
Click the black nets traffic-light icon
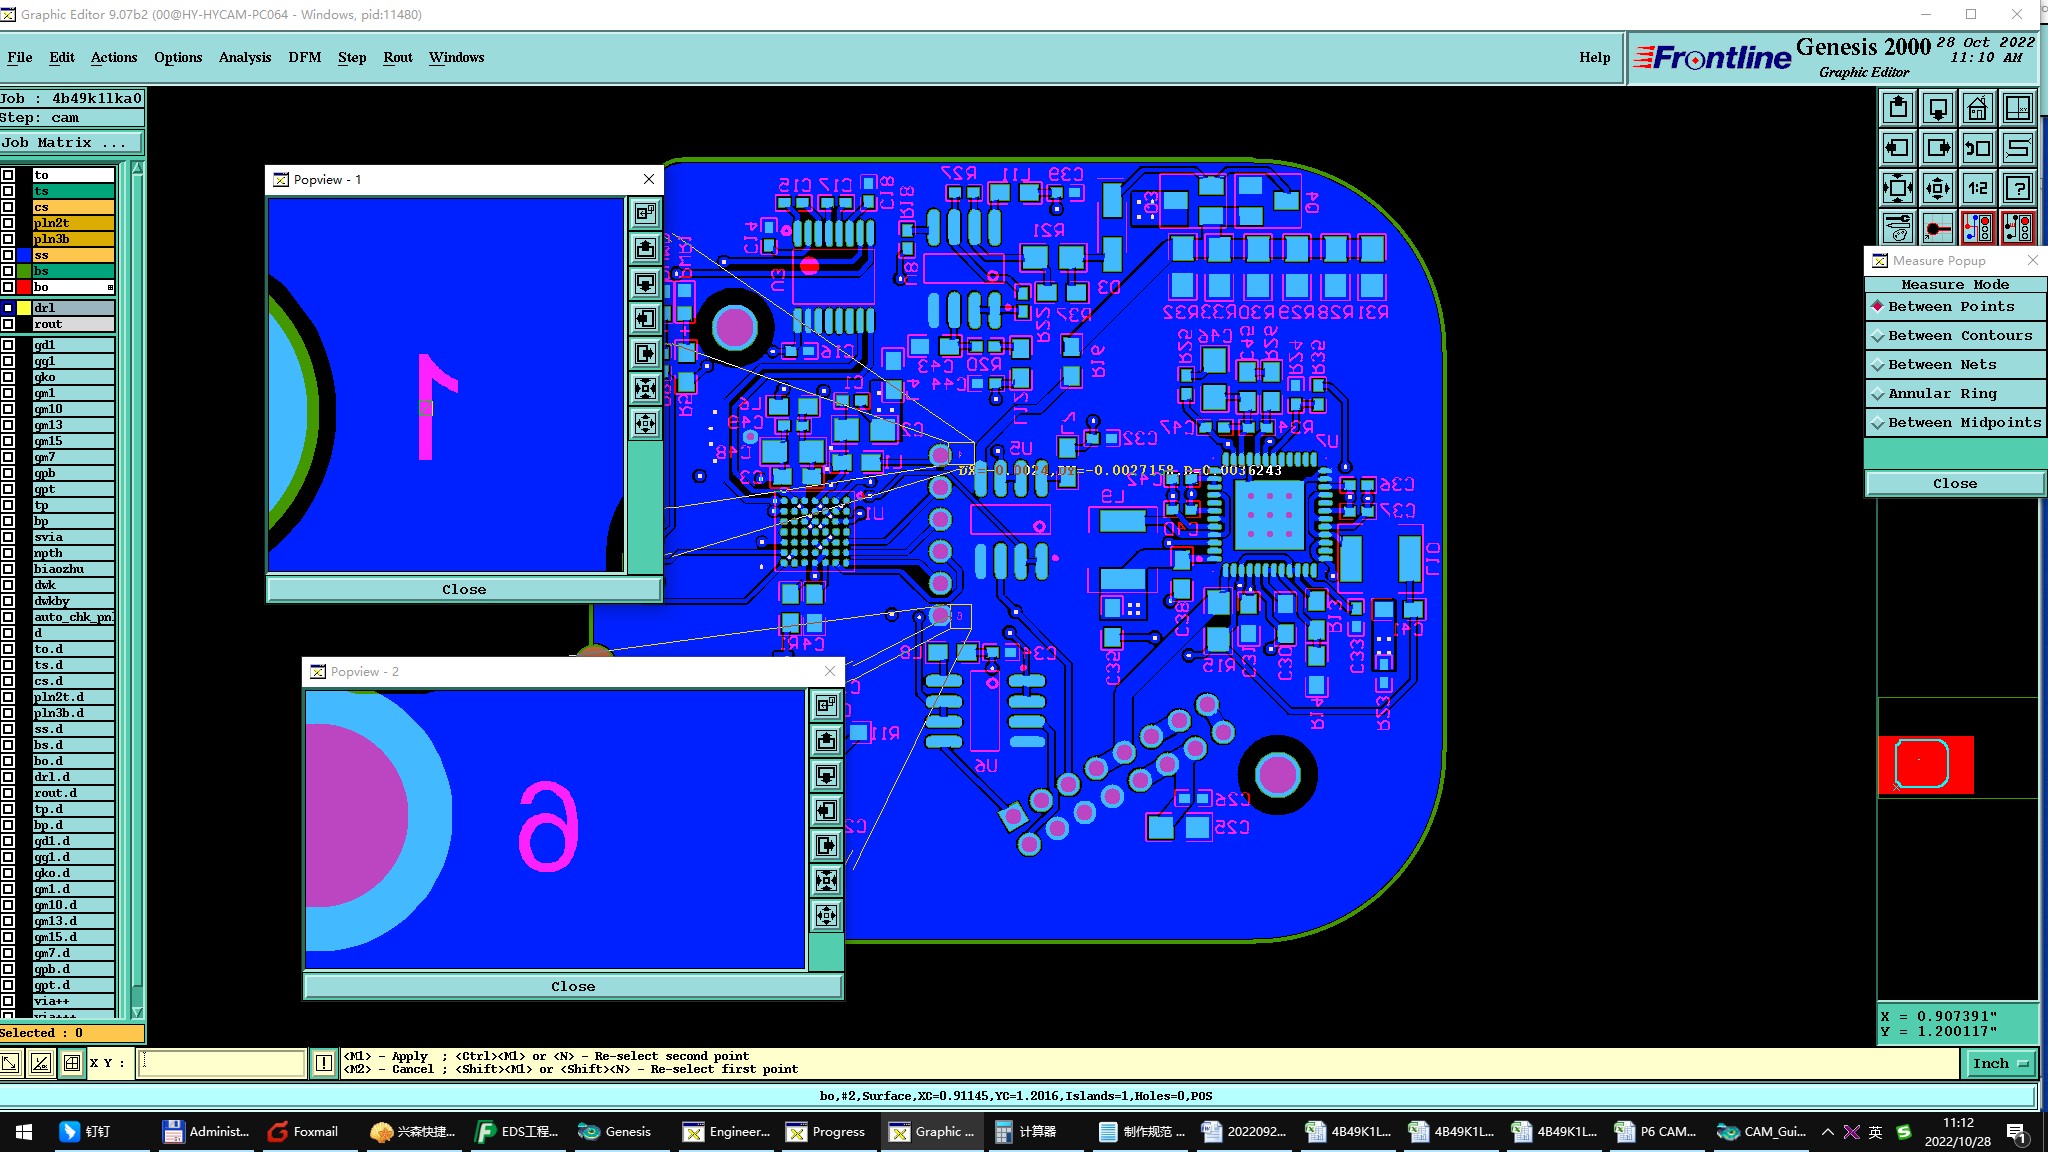(2018, 228)
